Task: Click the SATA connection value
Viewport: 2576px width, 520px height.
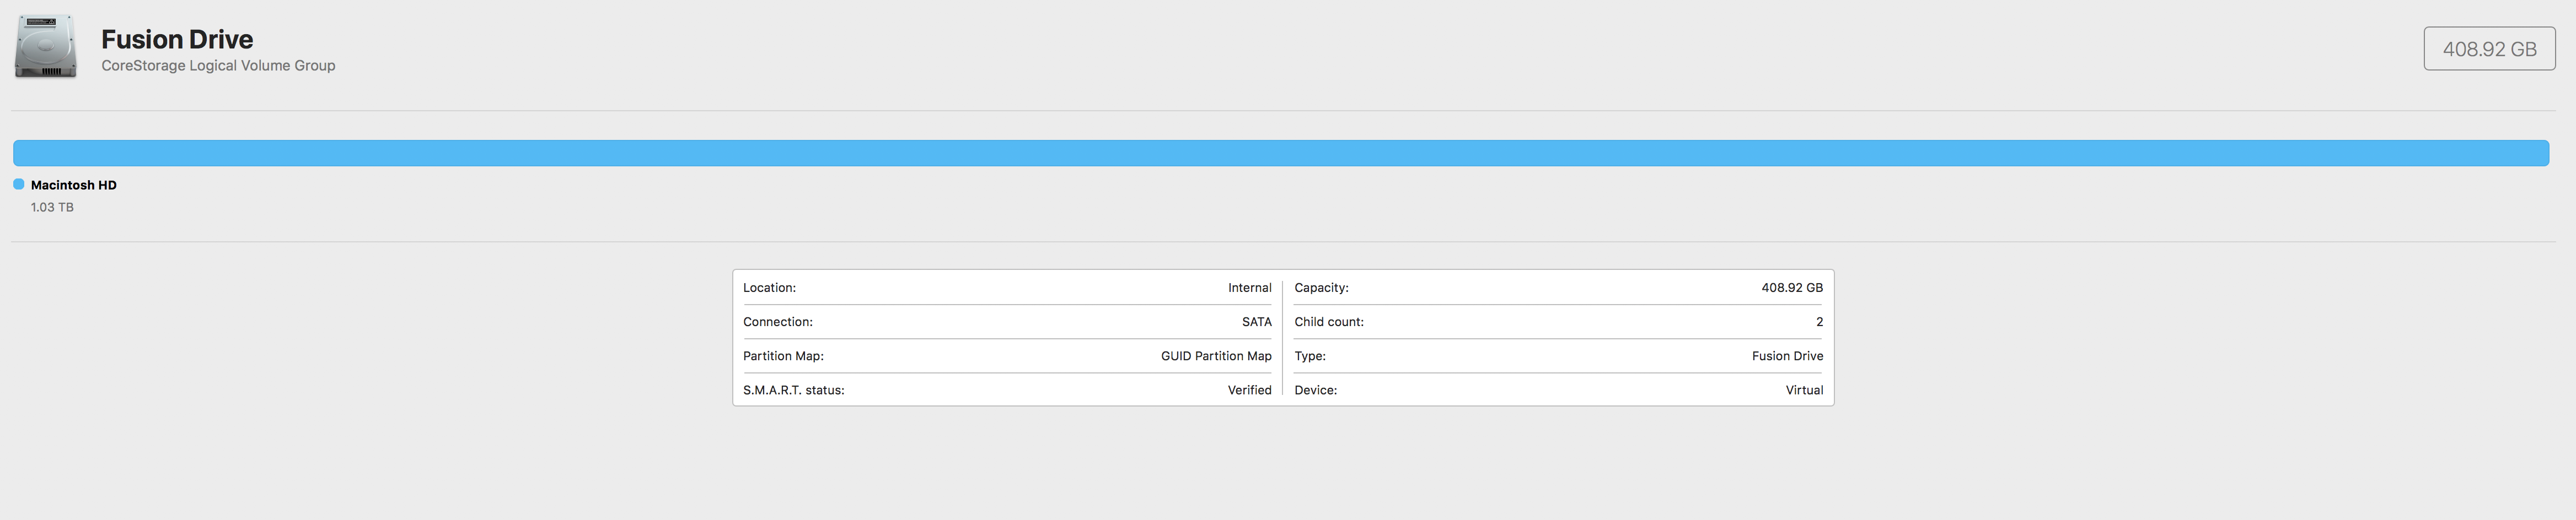Action: click(x=1257, y=322)
